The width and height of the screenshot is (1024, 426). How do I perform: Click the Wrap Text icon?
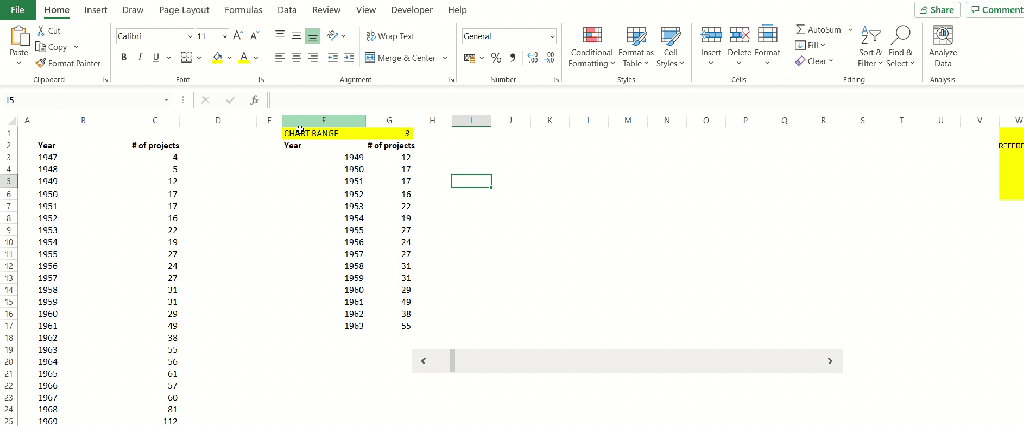(371, 37)
